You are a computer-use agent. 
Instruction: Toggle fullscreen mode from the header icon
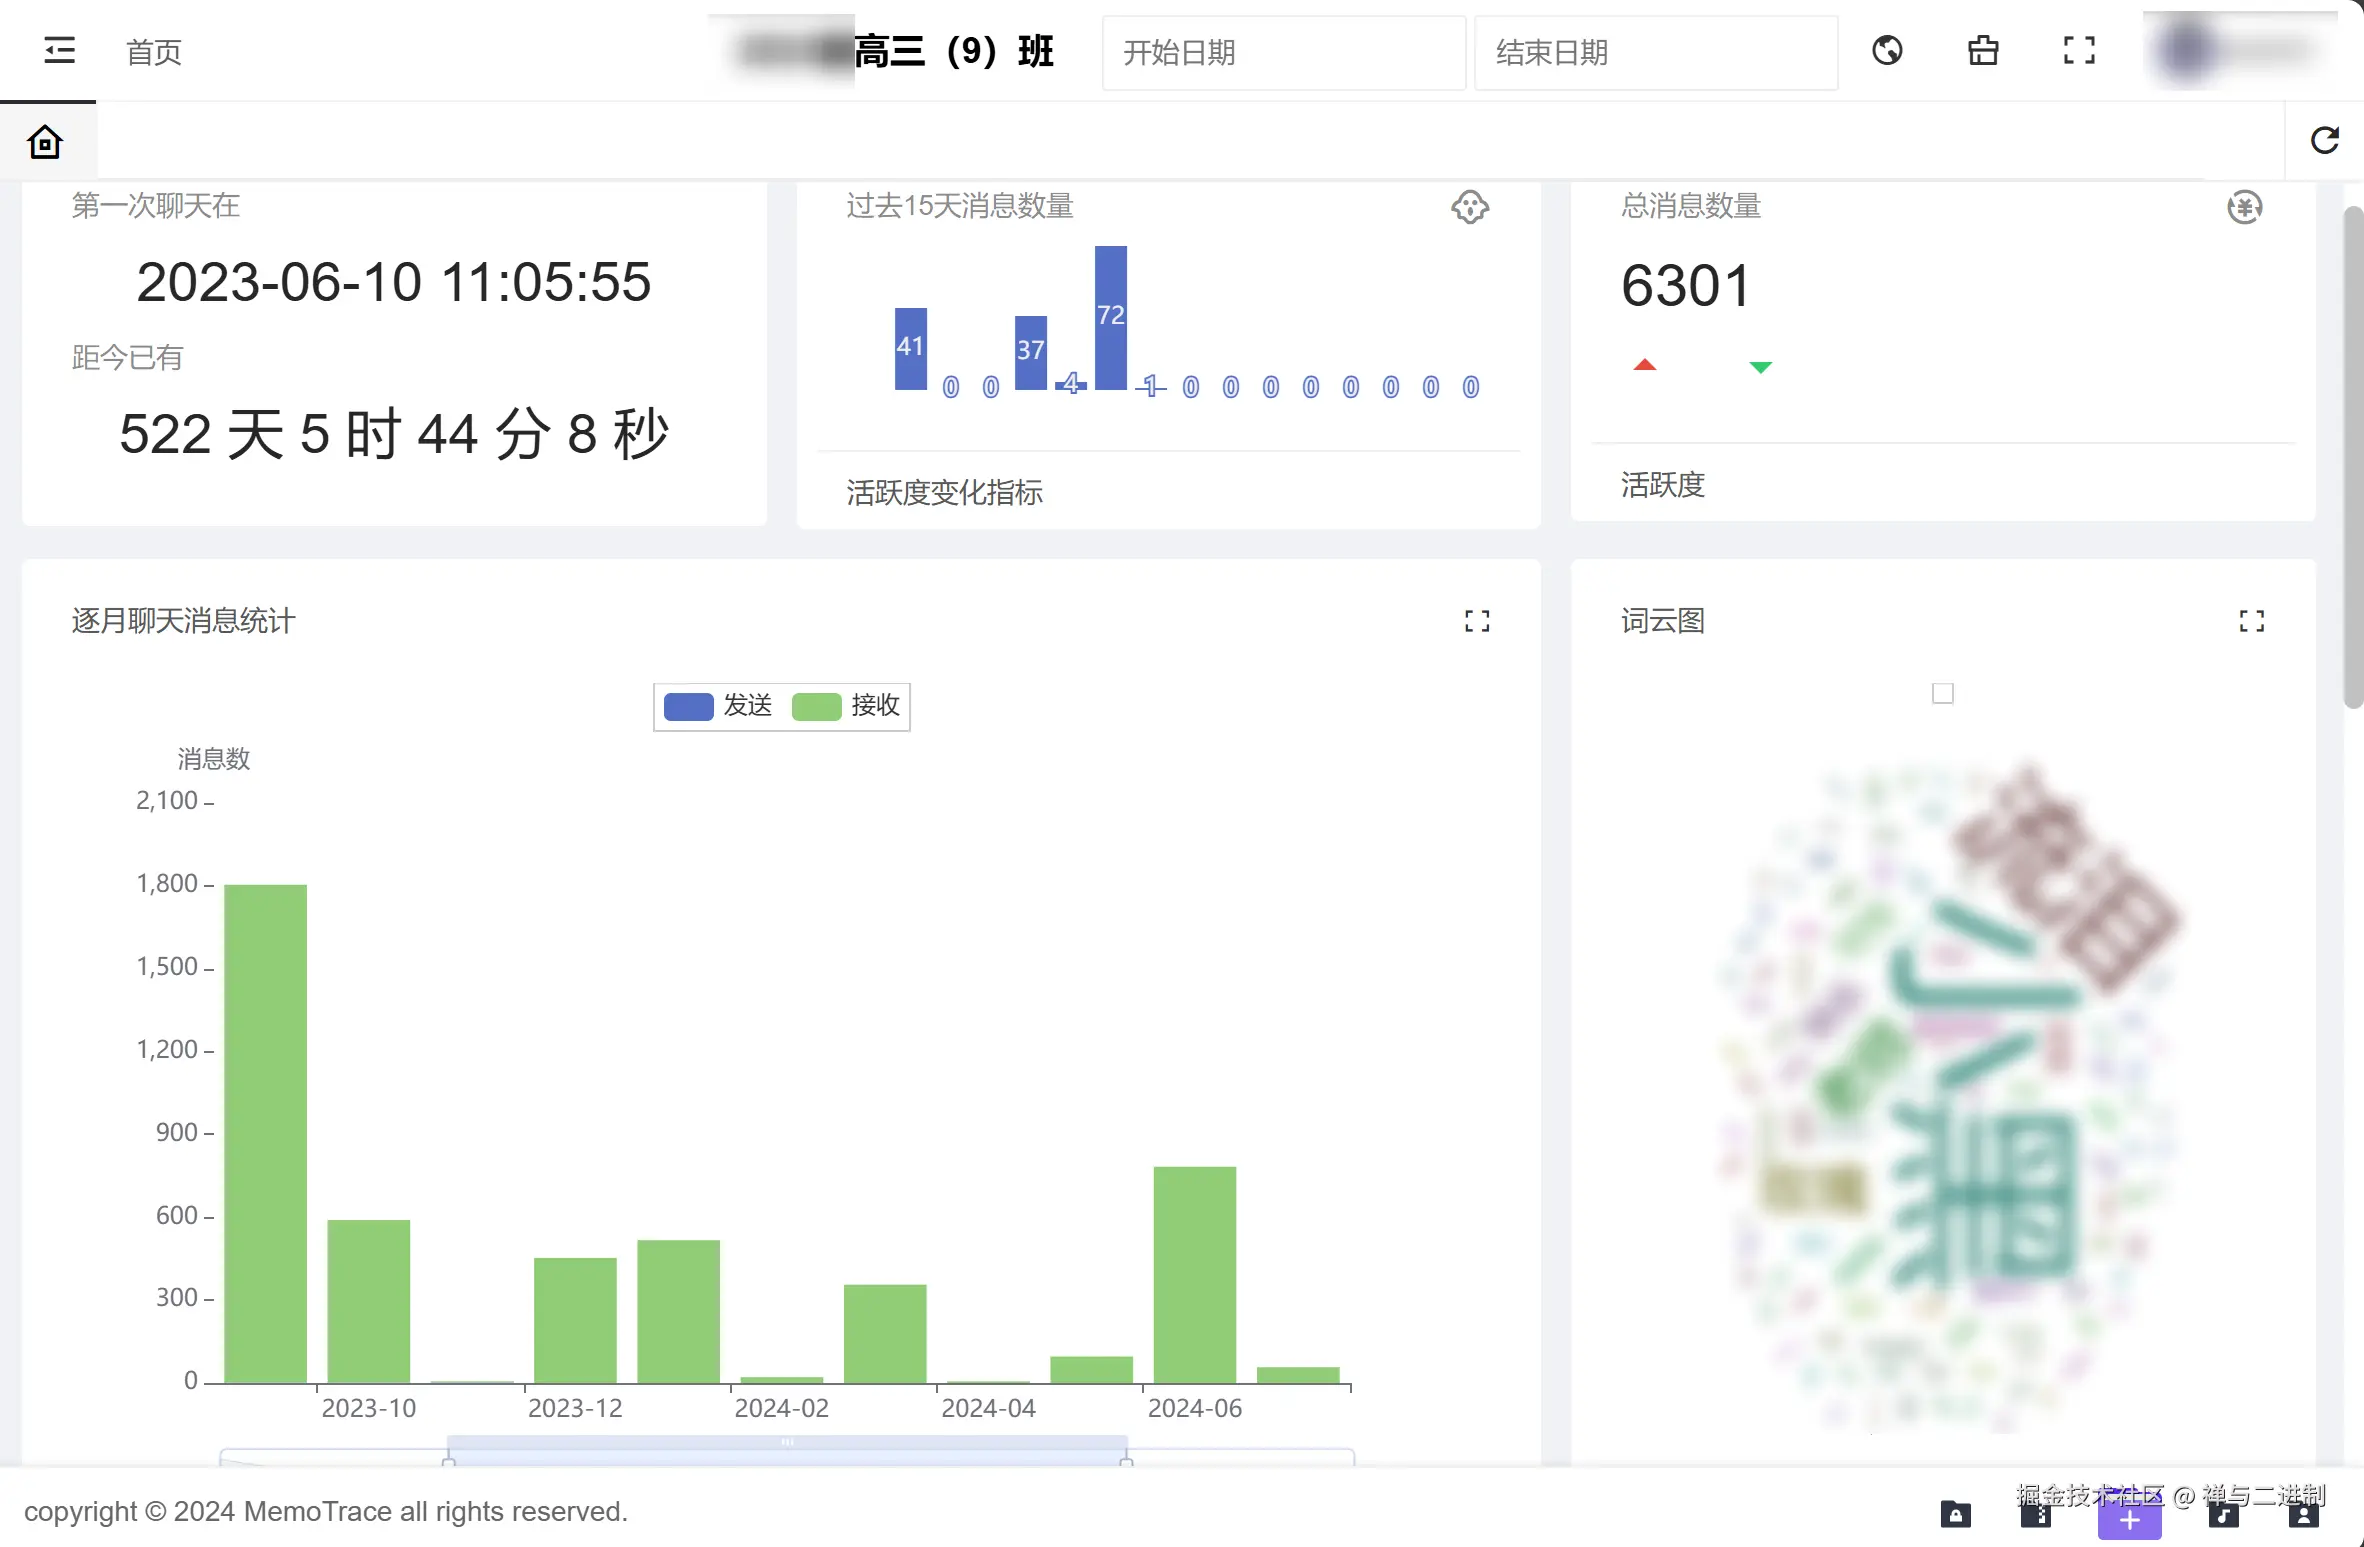point(2079,50)
